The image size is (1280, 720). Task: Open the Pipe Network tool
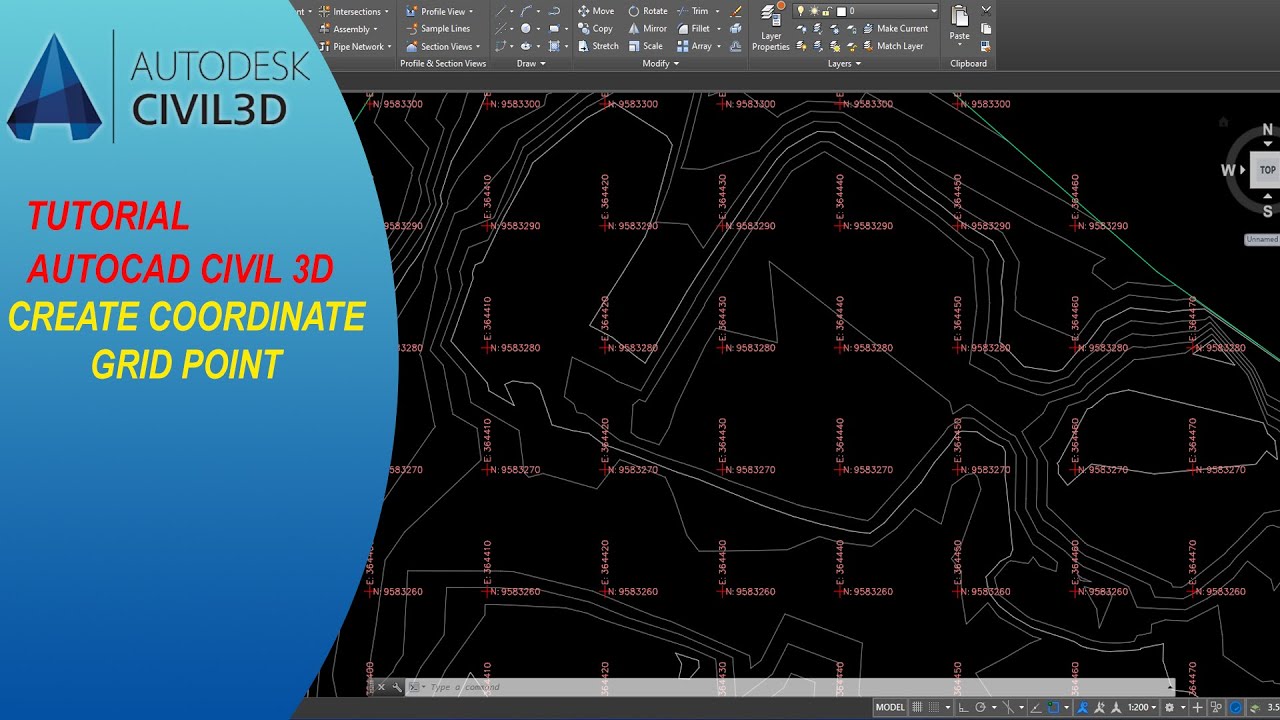(355, 46)
